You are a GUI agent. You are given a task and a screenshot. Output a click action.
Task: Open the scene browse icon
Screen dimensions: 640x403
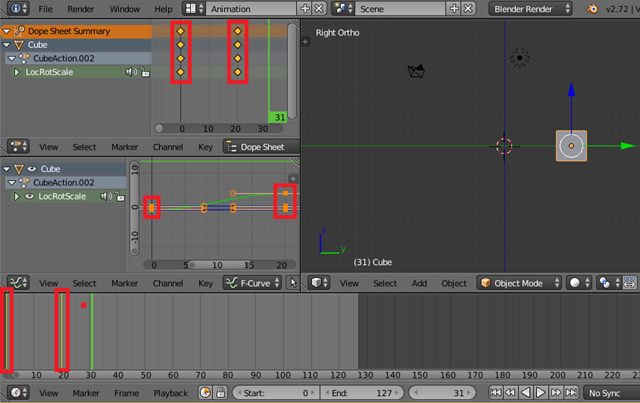pyautogui.click(x=342, y=9)
